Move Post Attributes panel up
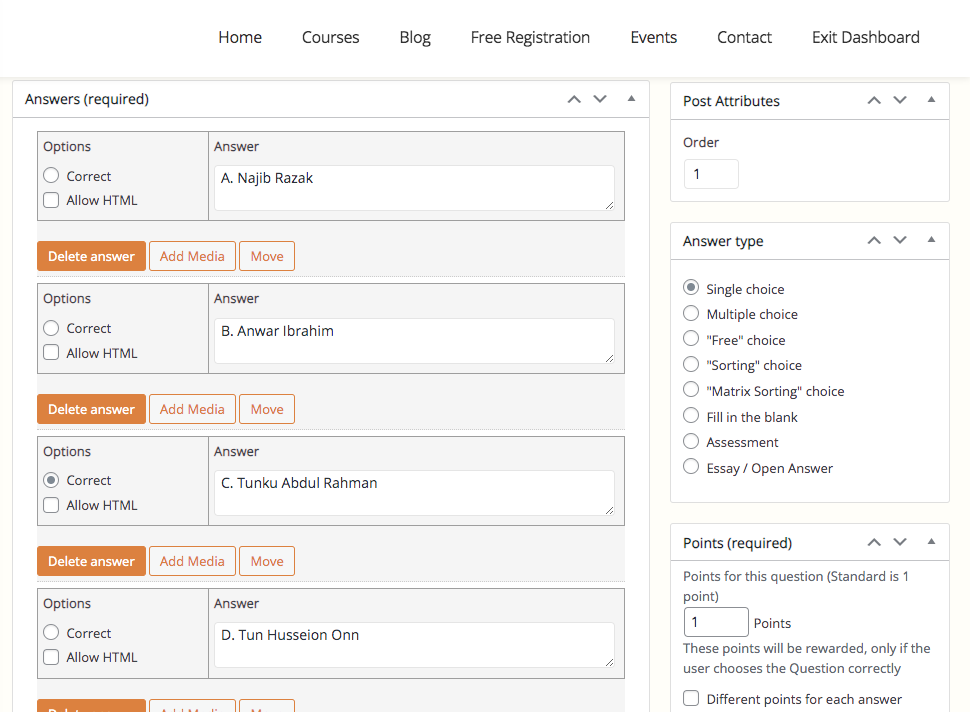The width and height of the screenshot is (970, 712). click(x=874, y=101)
